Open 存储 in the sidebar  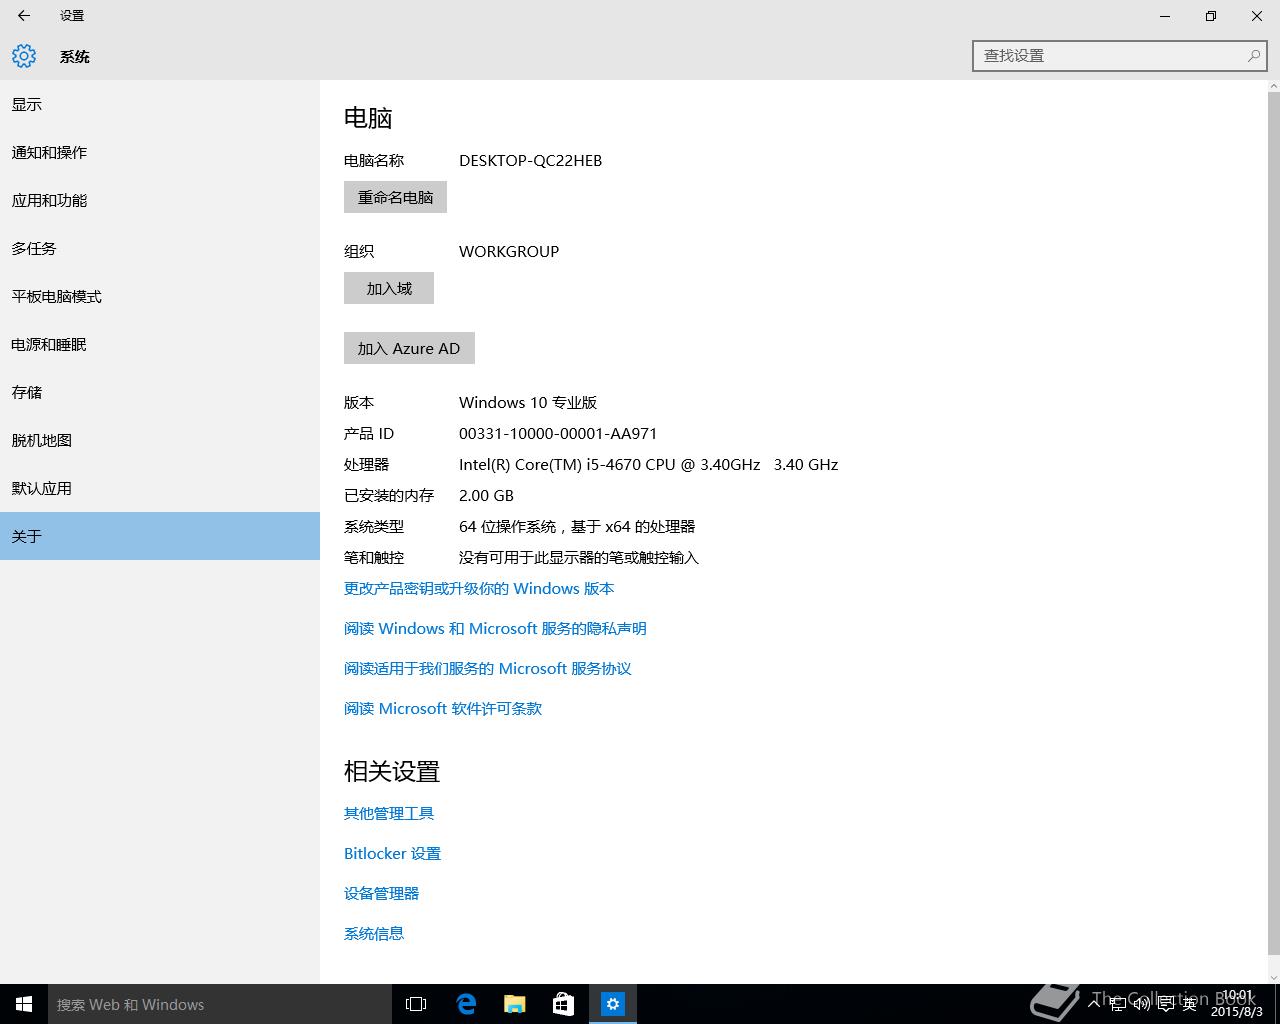160,392
